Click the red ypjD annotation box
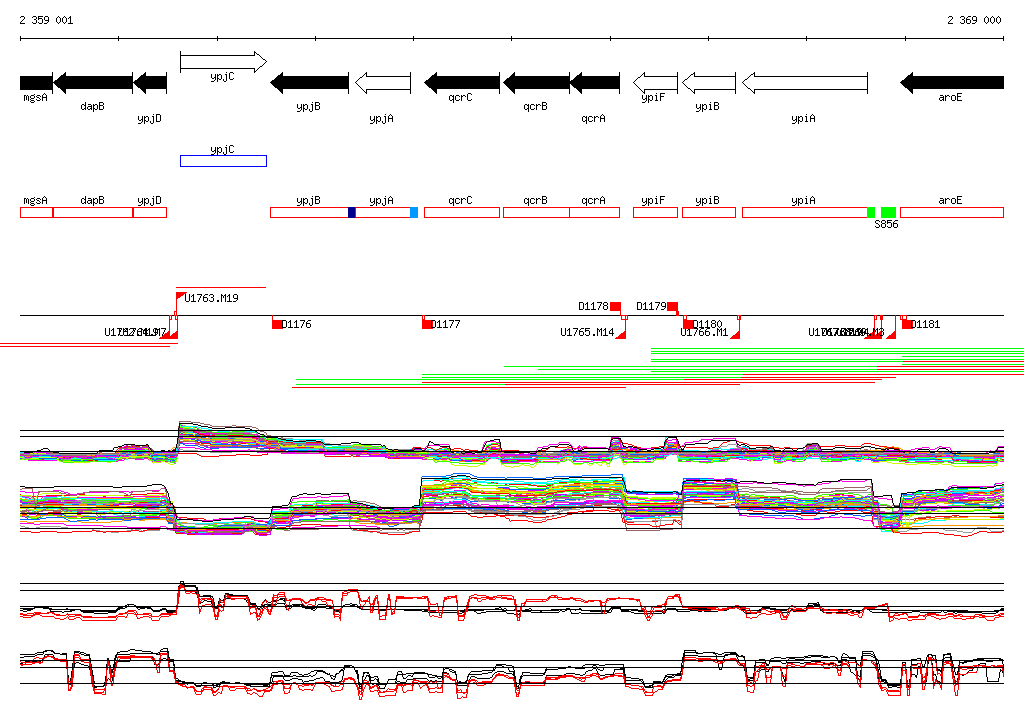The image size is (1024, 714). click(x=150, y=212)
